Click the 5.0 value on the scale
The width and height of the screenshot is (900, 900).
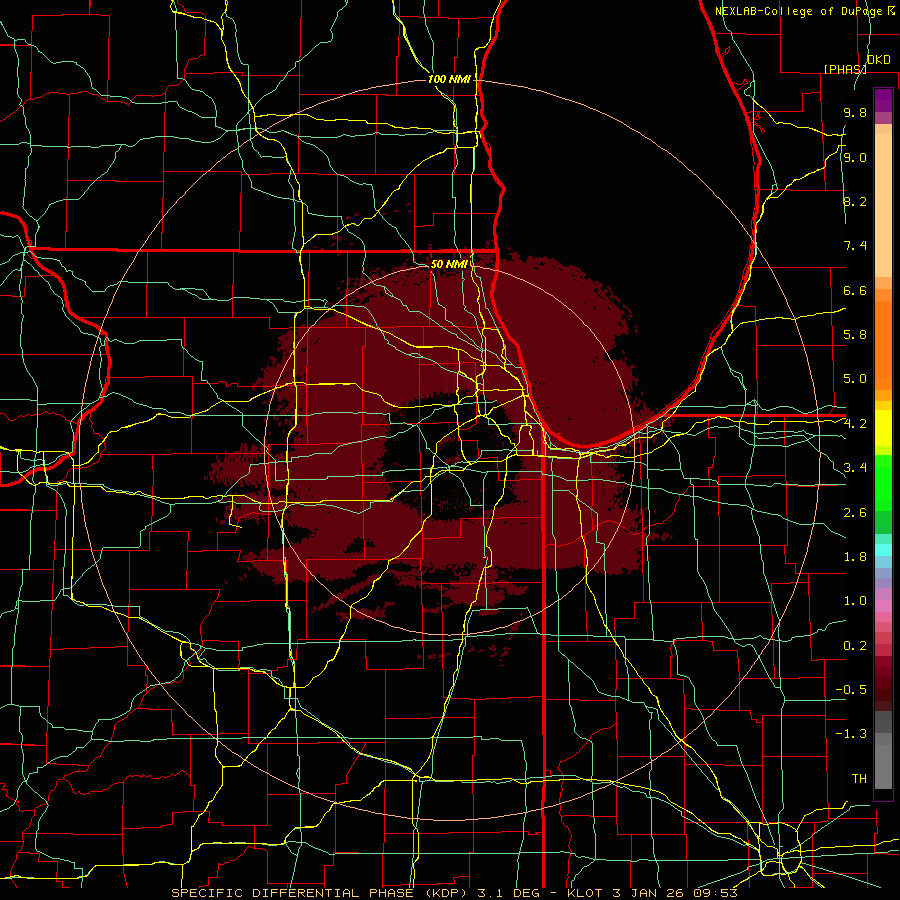[x=855, y=379]
